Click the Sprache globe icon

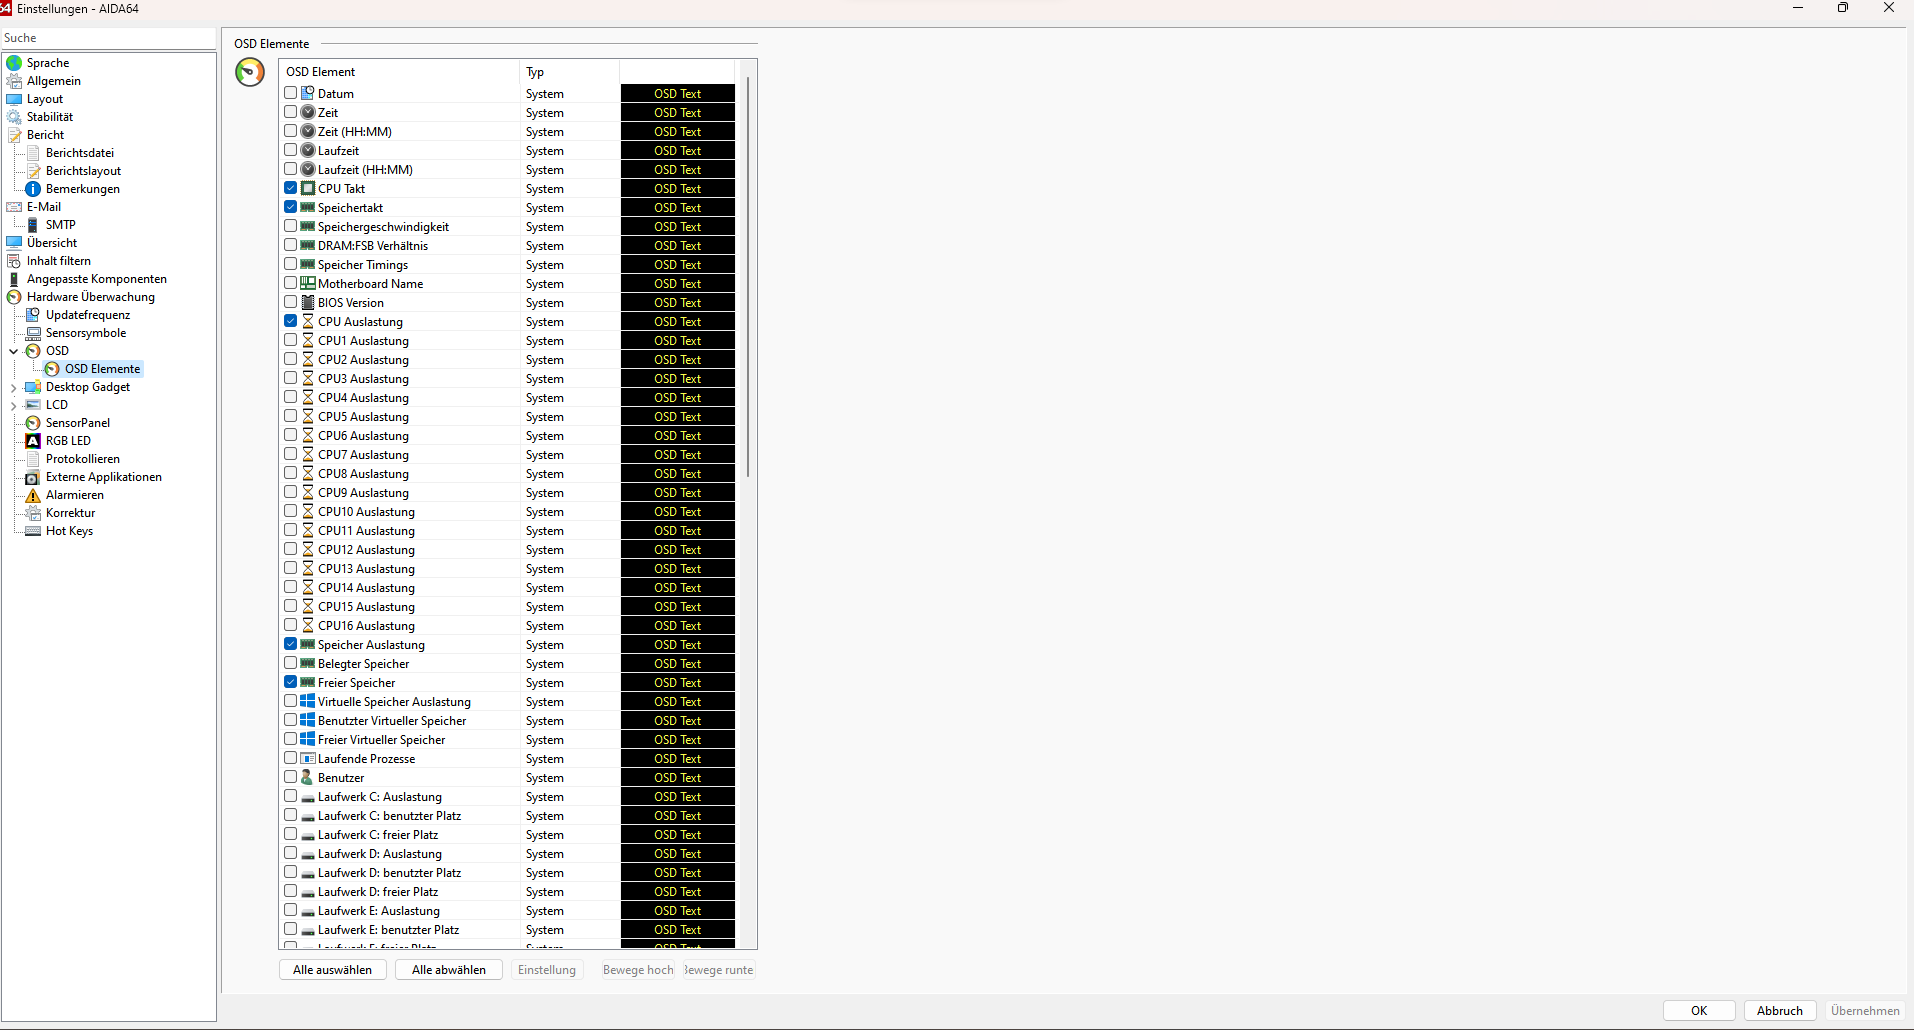click(14, 63)
